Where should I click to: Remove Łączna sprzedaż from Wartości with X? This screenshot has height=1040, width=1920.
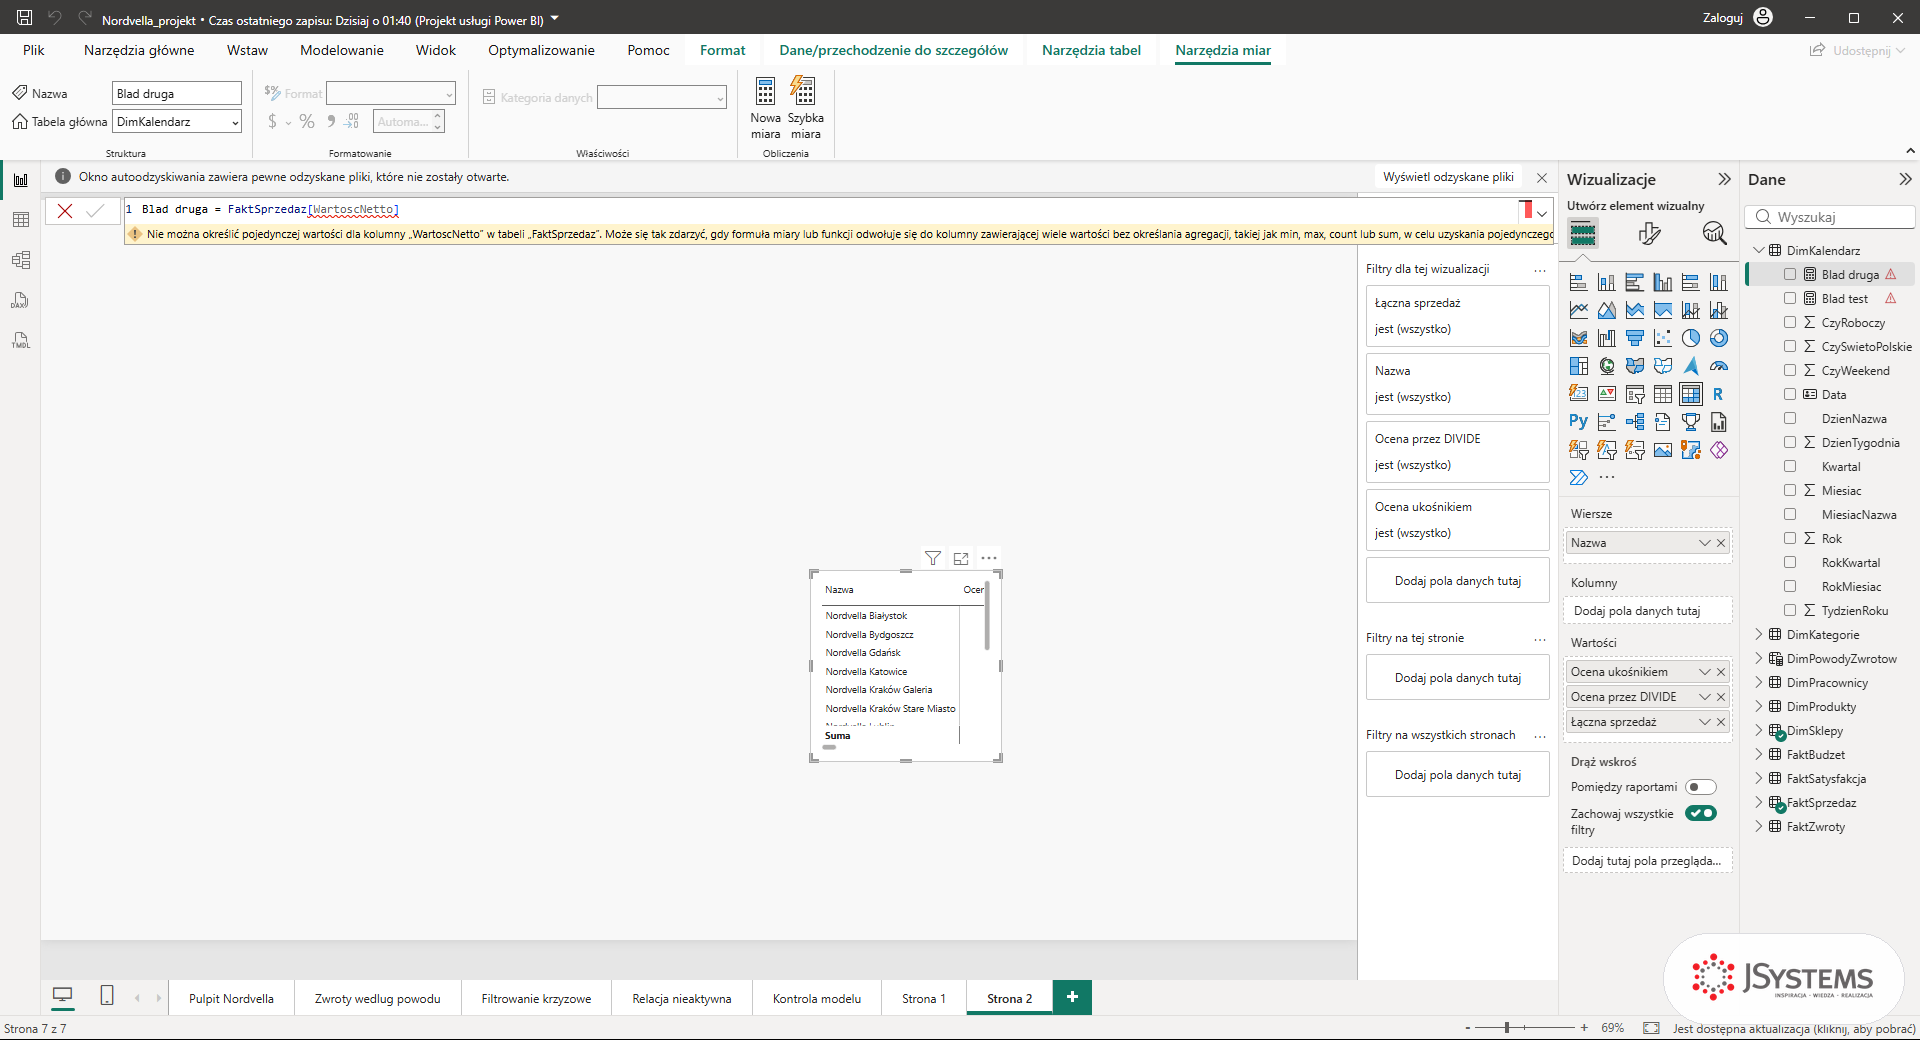[1721, 722]
